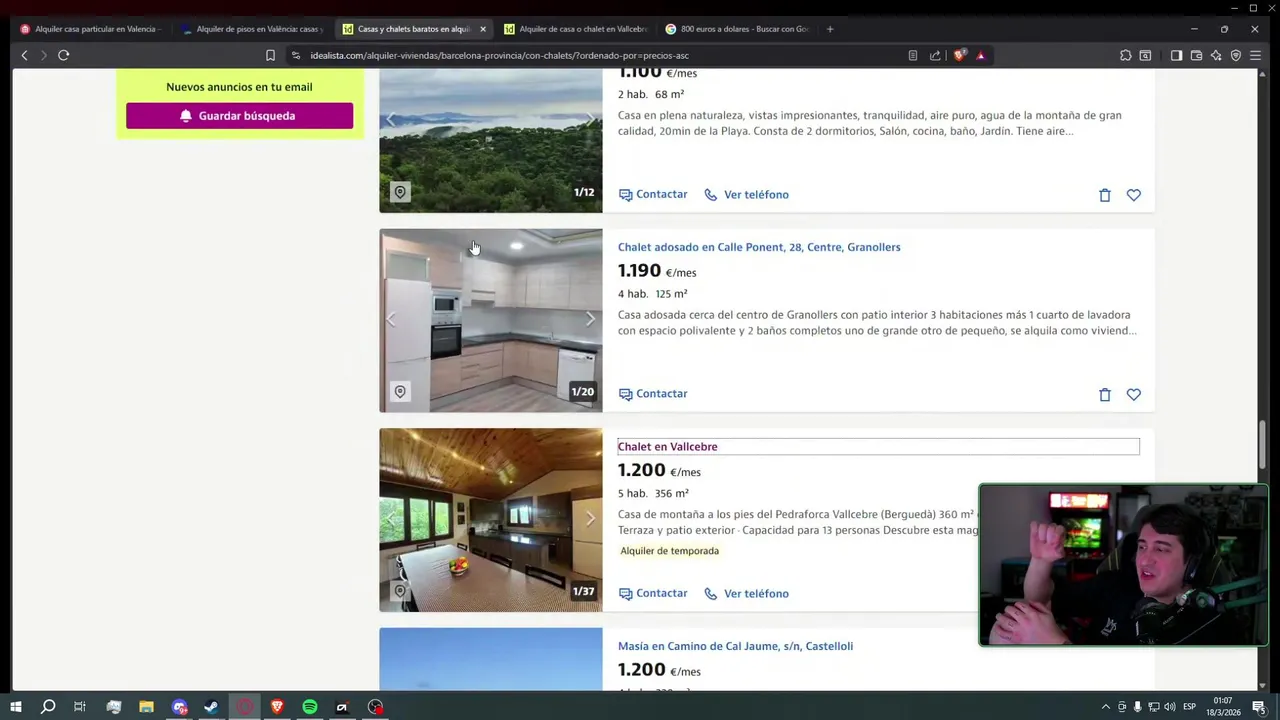This screenshot has height=720, width=1280.
Task: Open the volume control in system tray
Action: (x=1170, y=707)
